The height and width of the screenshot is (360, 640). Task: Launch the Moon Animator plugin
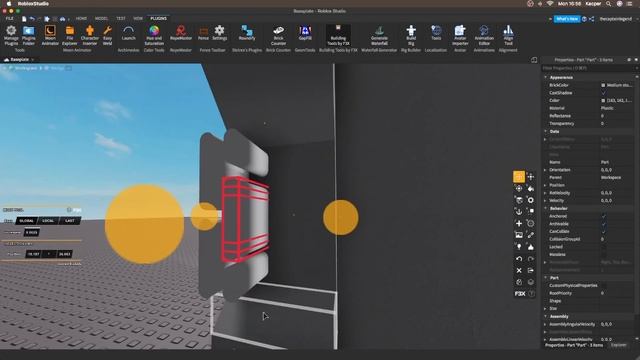50,35
